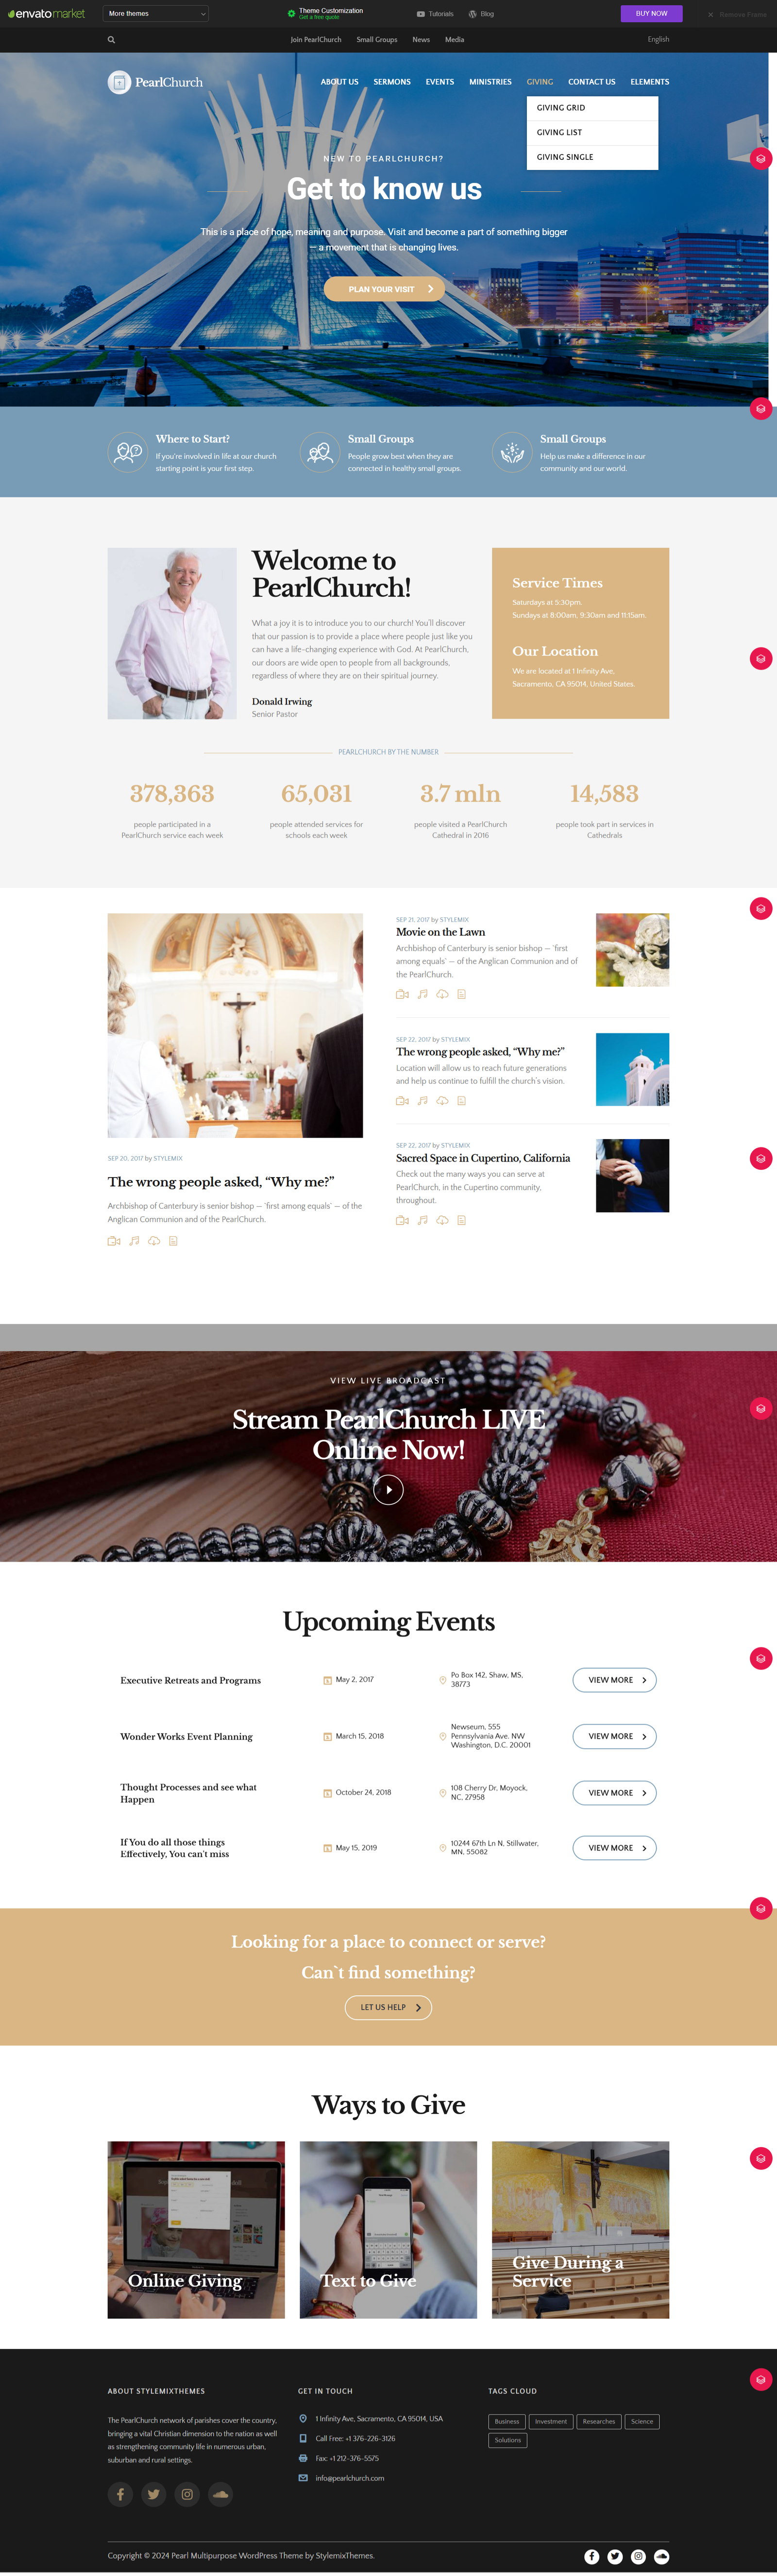Click the Plan Your Visit button

point(385,289)
